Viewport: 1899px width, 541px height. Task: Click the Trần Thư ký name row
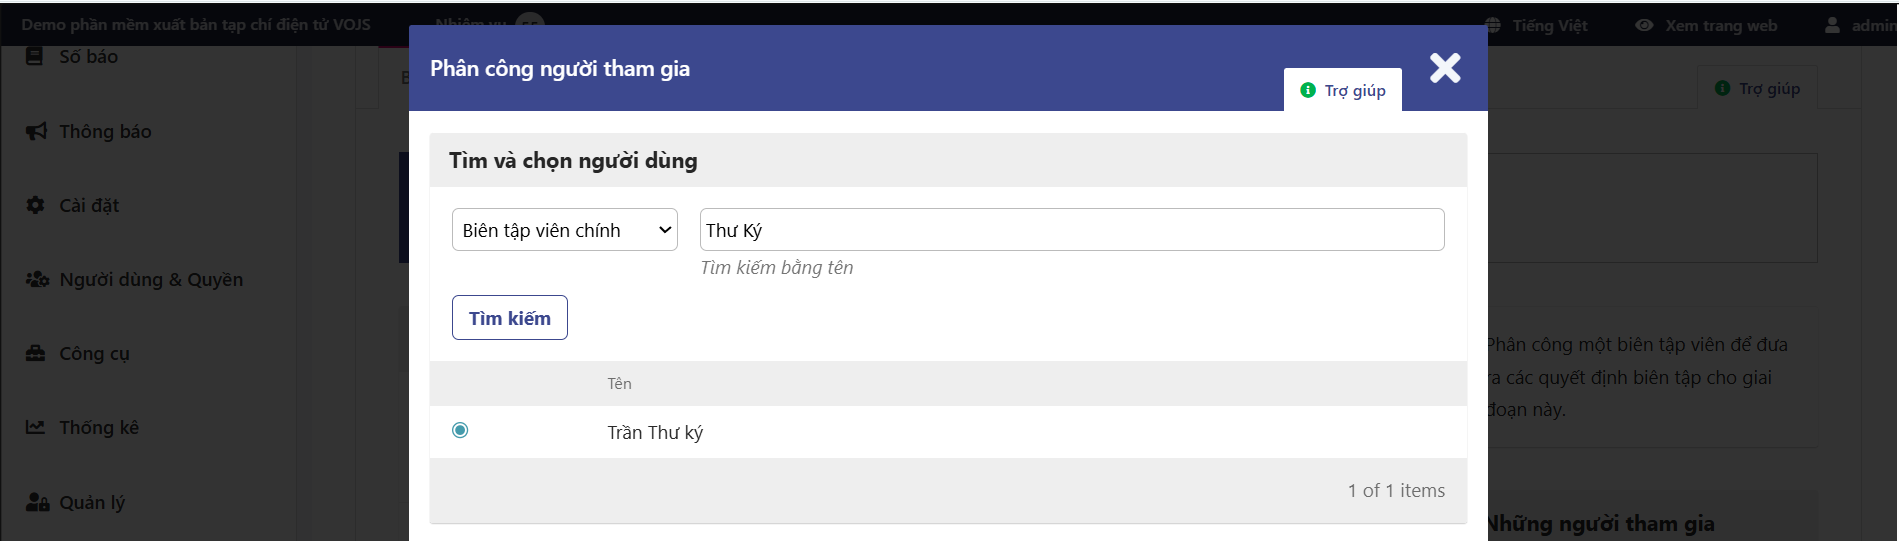655,432
